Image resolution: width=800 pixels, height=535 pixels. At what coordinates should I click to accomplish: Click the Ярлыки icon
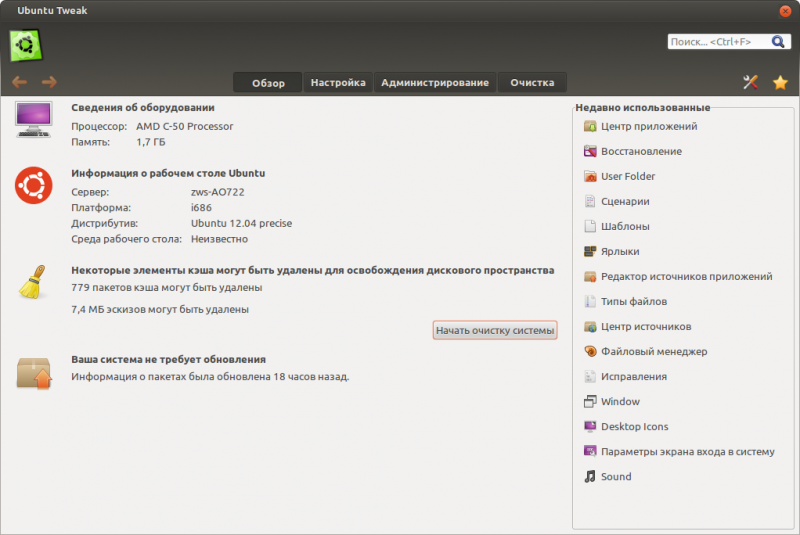(x=590, y=251)
